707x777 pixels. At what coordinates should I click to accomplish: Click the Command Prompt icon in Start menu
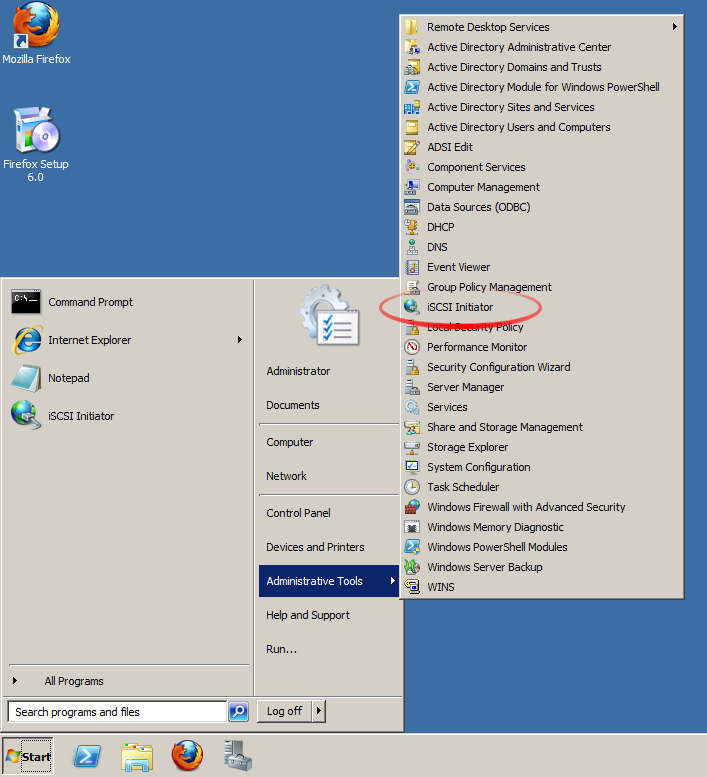click(26, 302)
